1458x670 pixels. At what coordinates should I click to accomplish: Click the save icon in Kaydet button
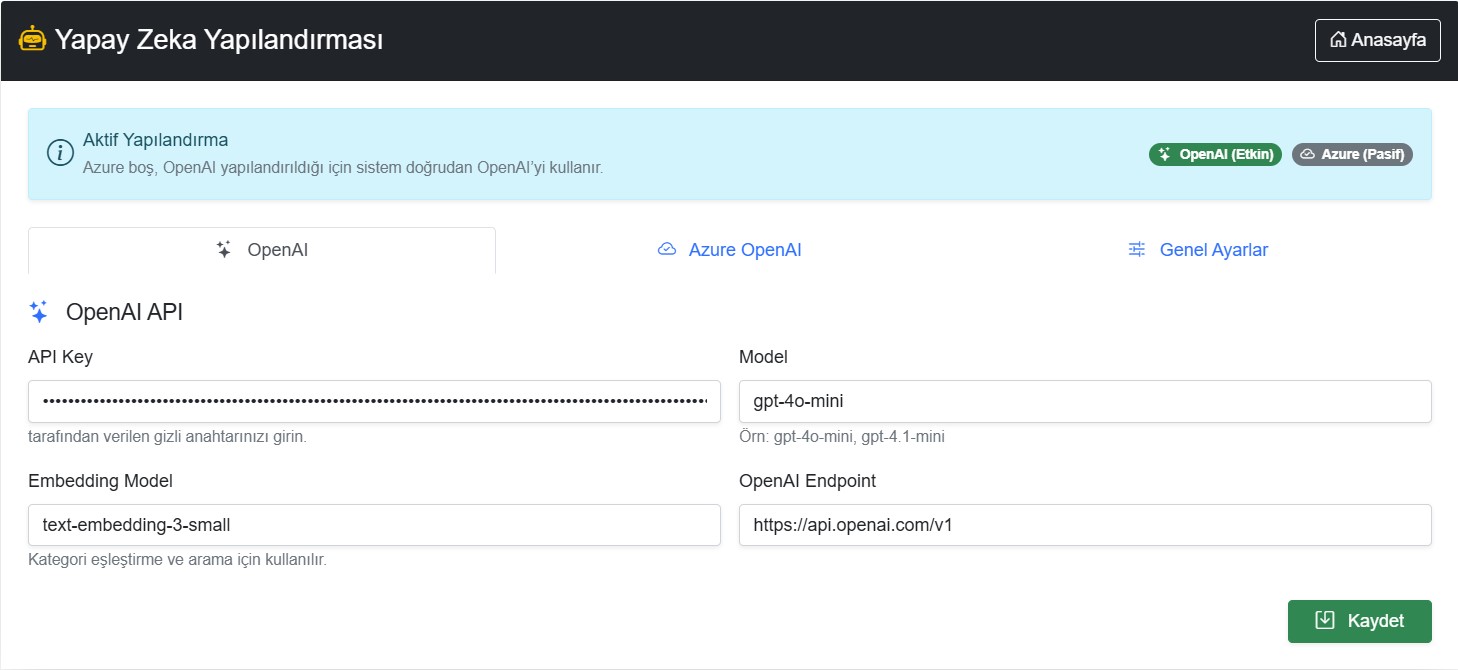click(1325, 621)
